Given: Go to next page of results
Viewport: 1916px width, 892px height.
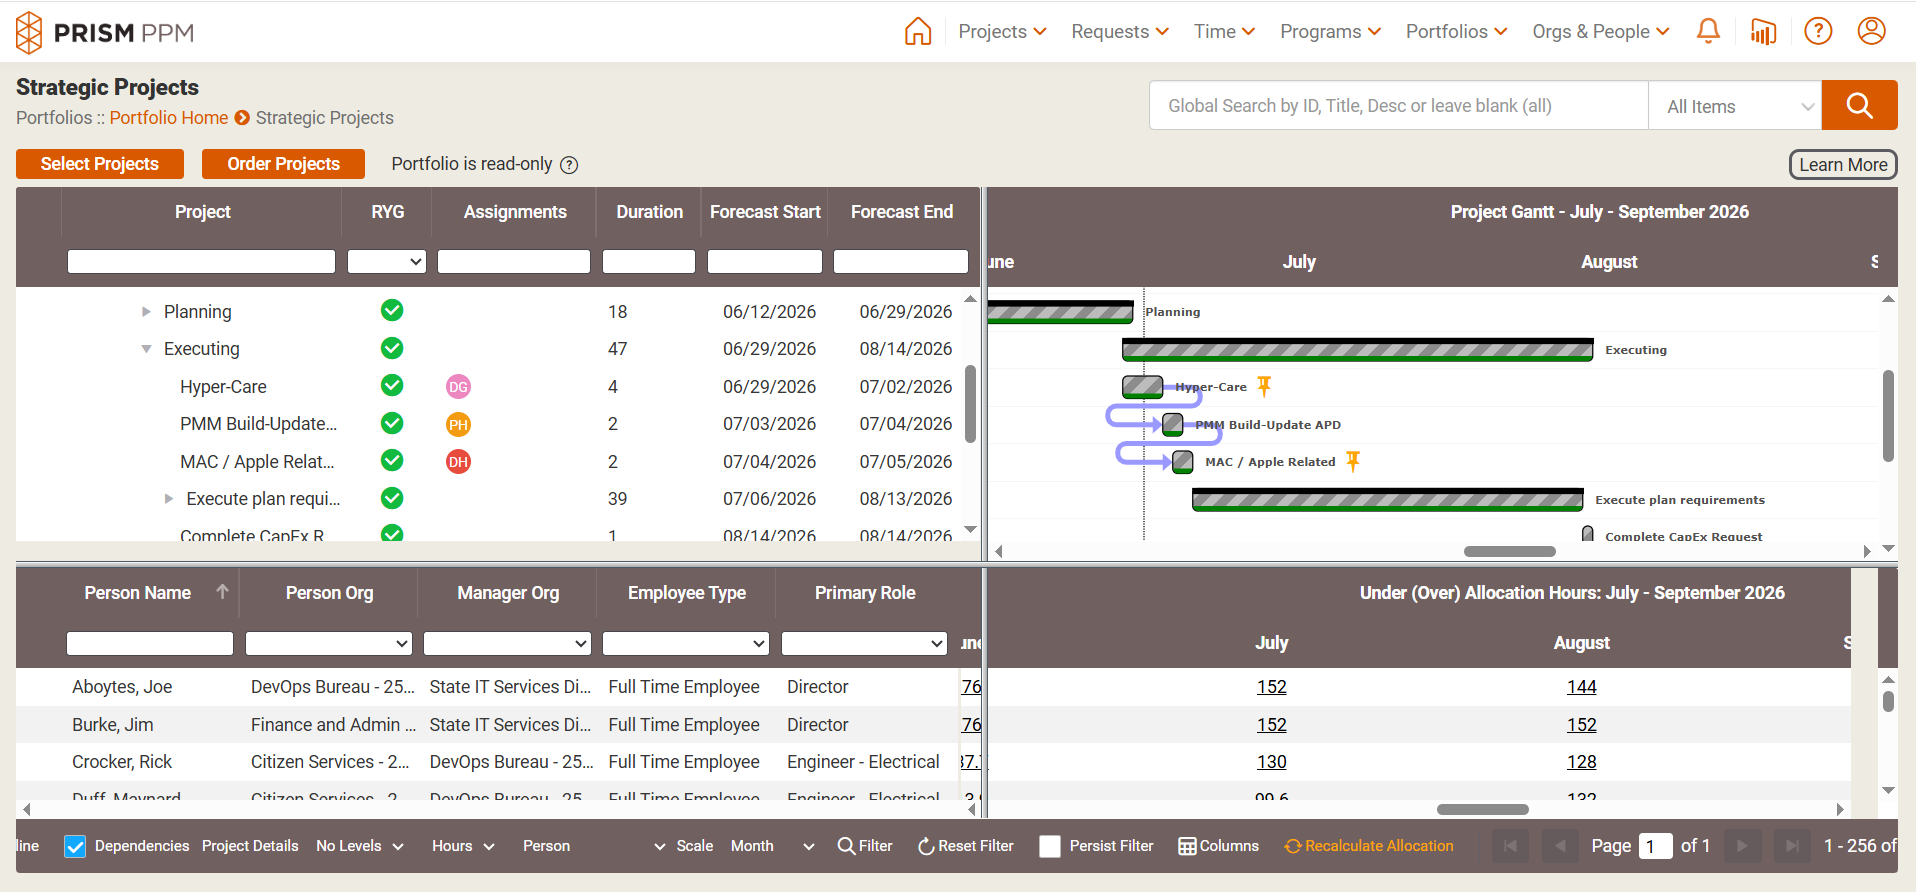Looking at the screenshot, I should point(1742,846).
